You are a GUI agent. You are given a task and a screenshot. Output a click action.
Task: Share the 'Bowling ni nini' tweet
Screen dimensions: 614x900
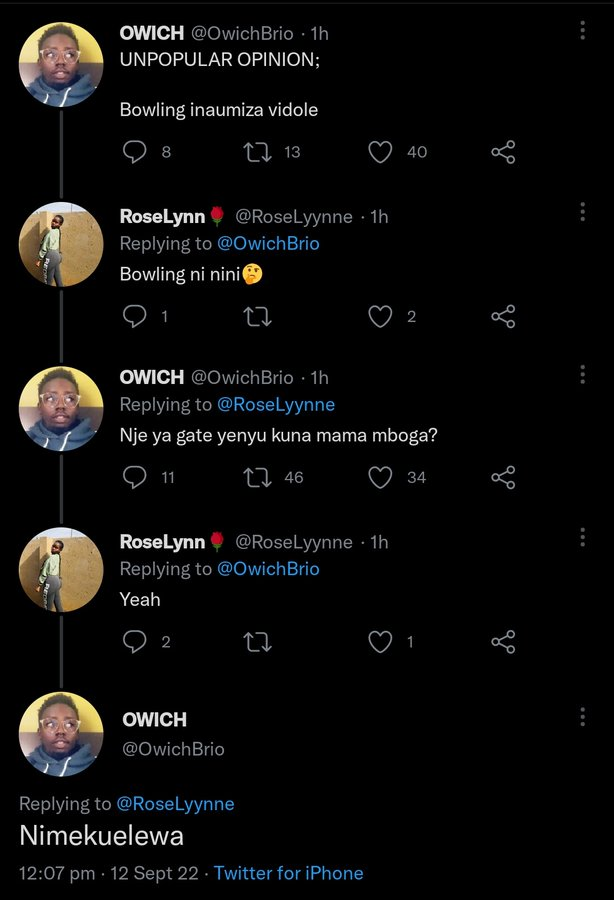503,316
